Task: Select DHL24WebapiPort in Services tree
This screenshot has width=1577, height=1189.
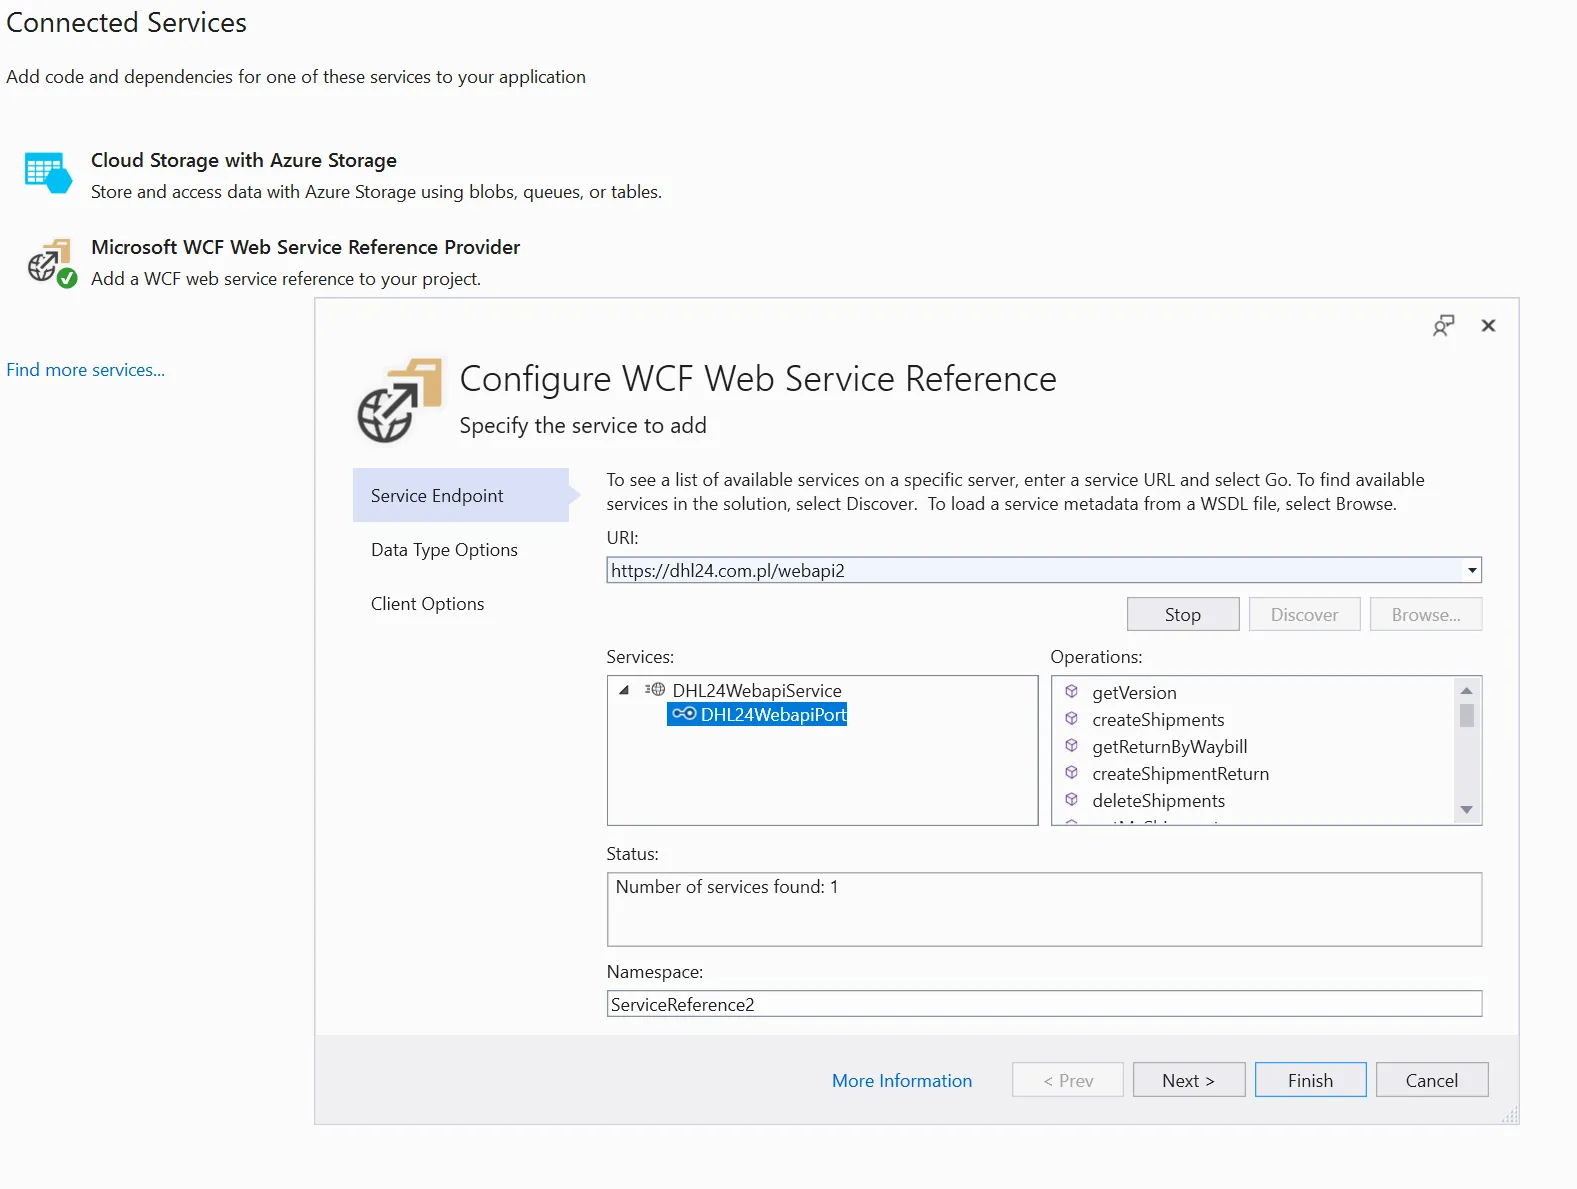Action: point(772,715)
